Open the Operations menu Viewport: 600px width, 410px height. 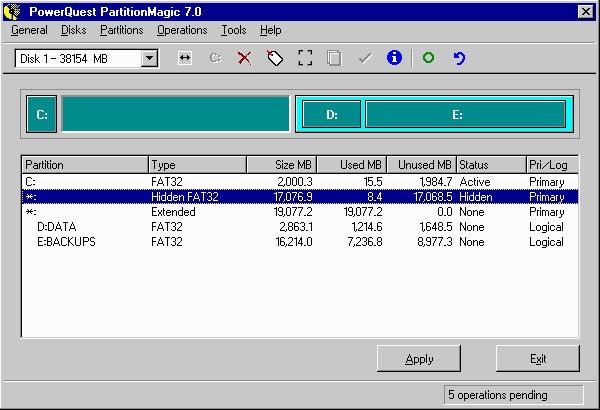click(x=182, y=30)
